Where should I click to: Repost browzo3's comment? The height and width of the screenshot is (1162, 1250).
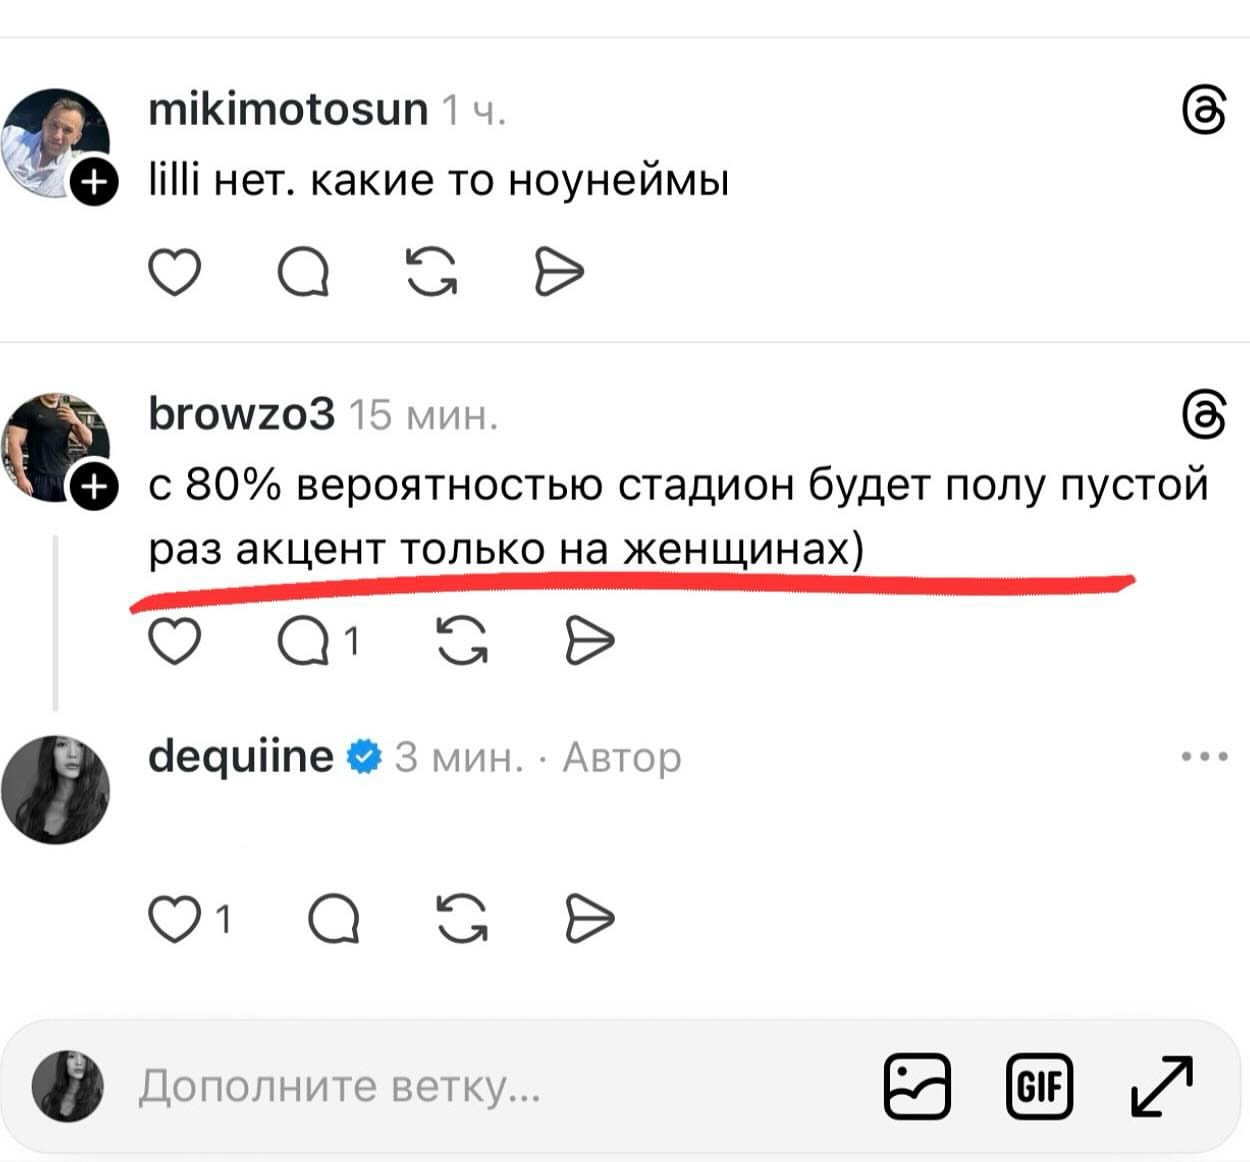(462, 641)
